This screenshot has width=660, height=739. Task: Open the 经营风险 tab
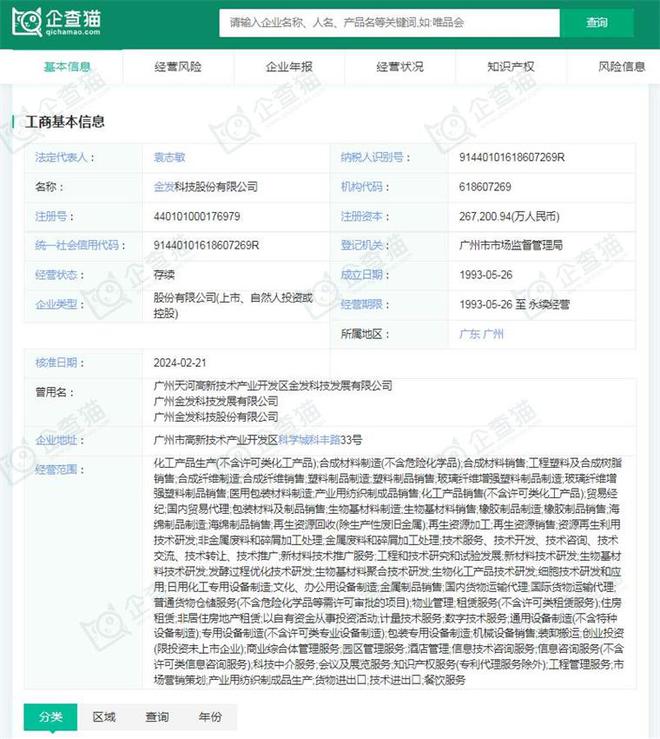click(178, 66)
